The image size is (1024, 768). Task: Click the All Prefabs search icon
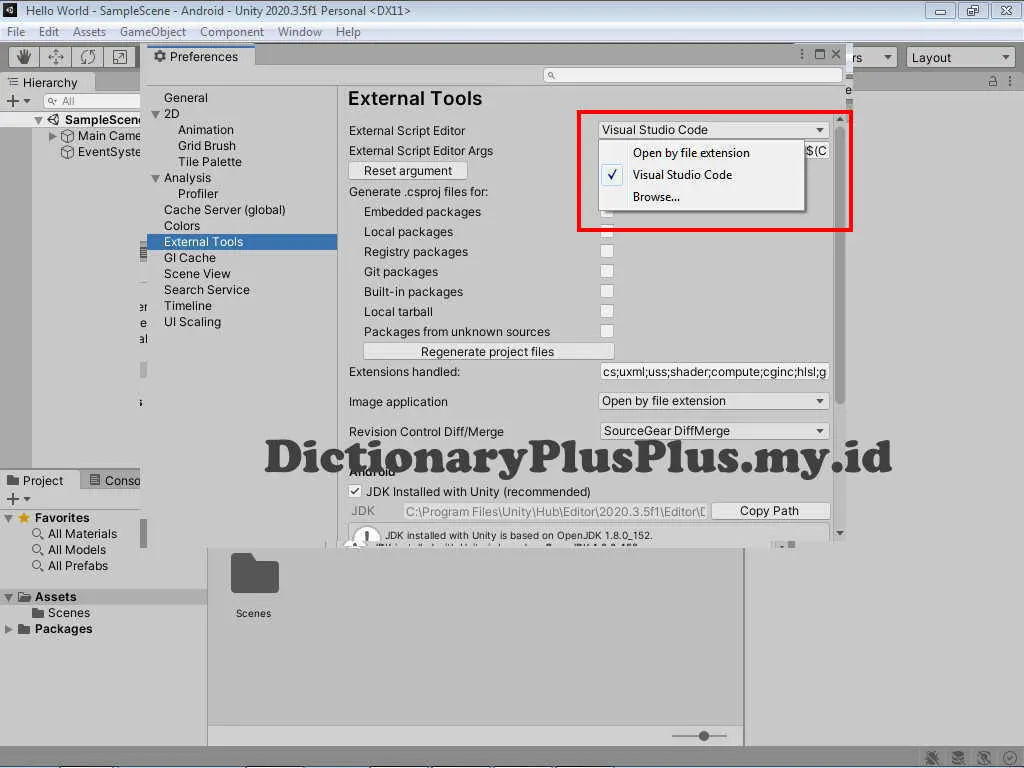(x=38, y=566)
